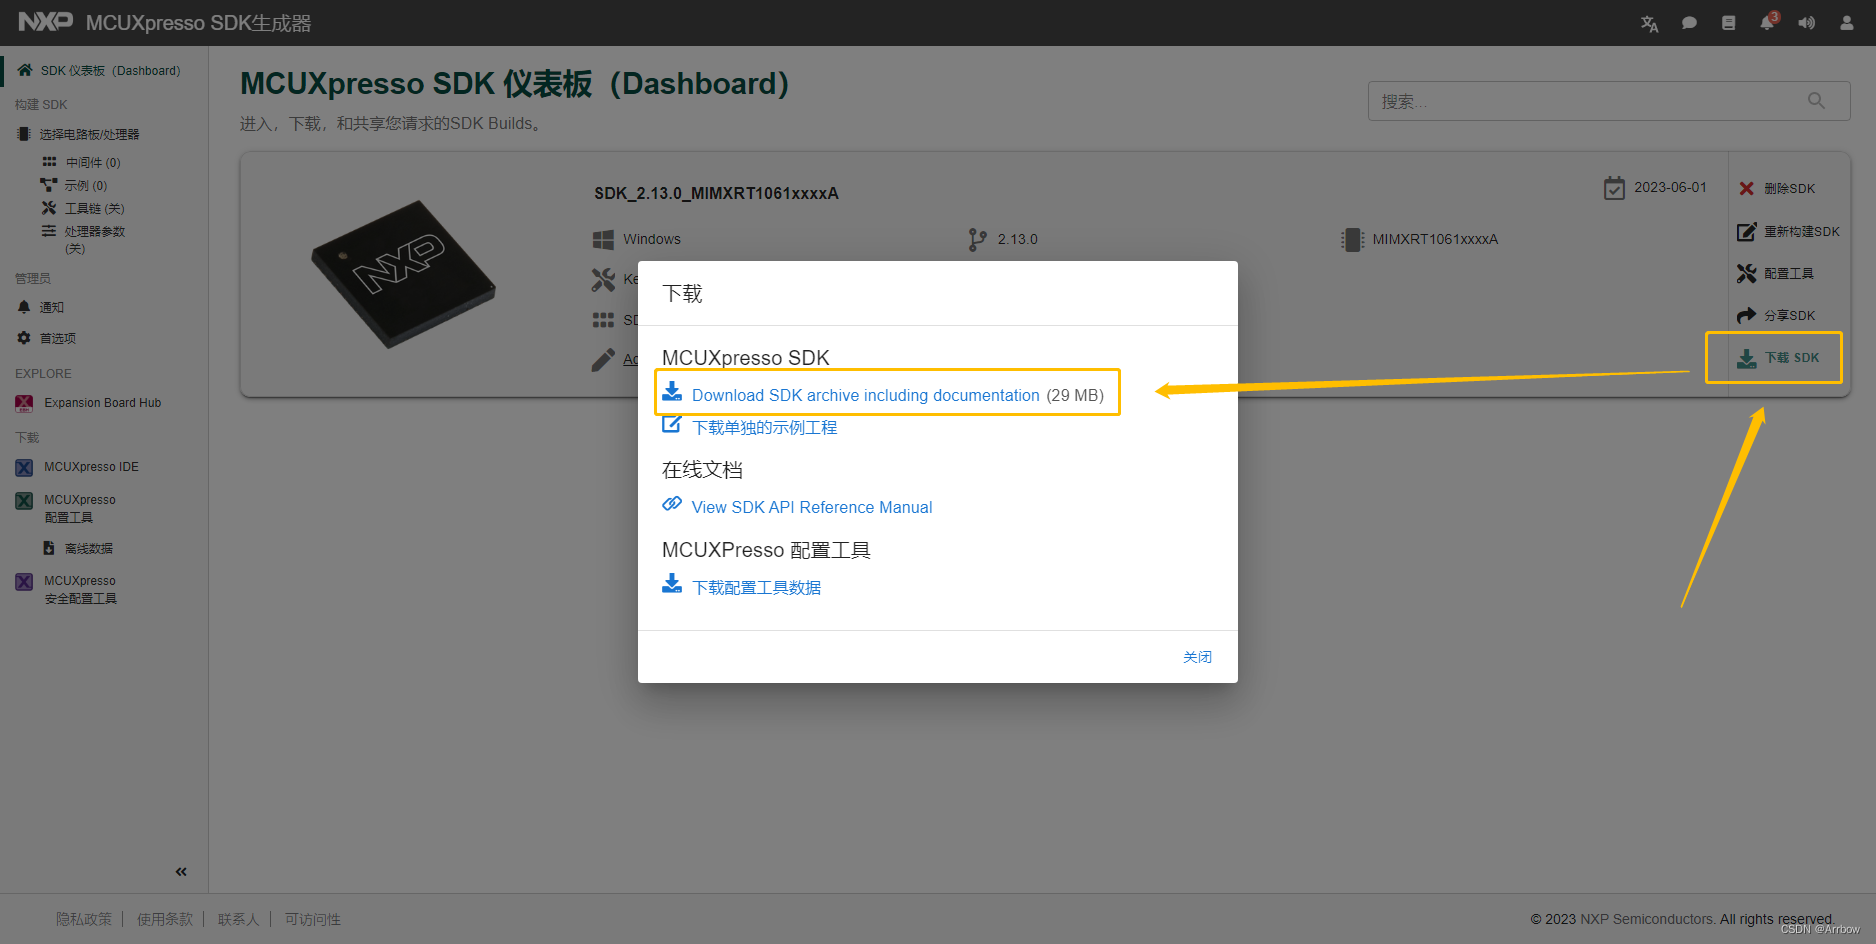Click the 2023-06-01 date label

coord(1670,187)
